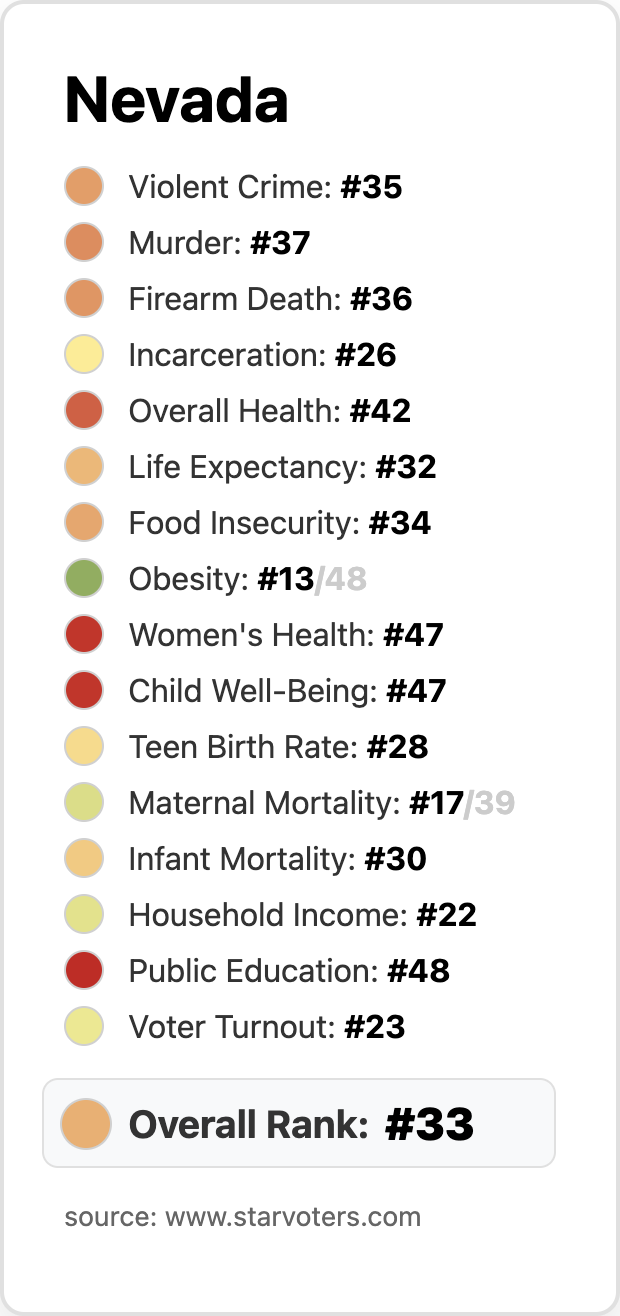This screenshot has height=1316, width=620.
Task: Open the www.starvoters.com source link
Action: [x=292, y=1217]
